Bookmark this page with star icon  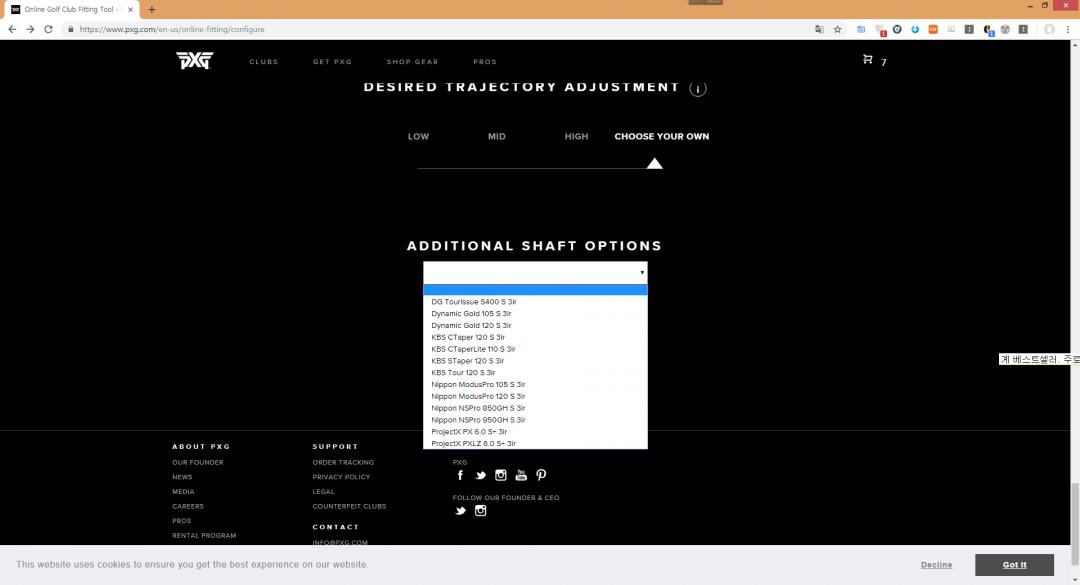point(837,30)
